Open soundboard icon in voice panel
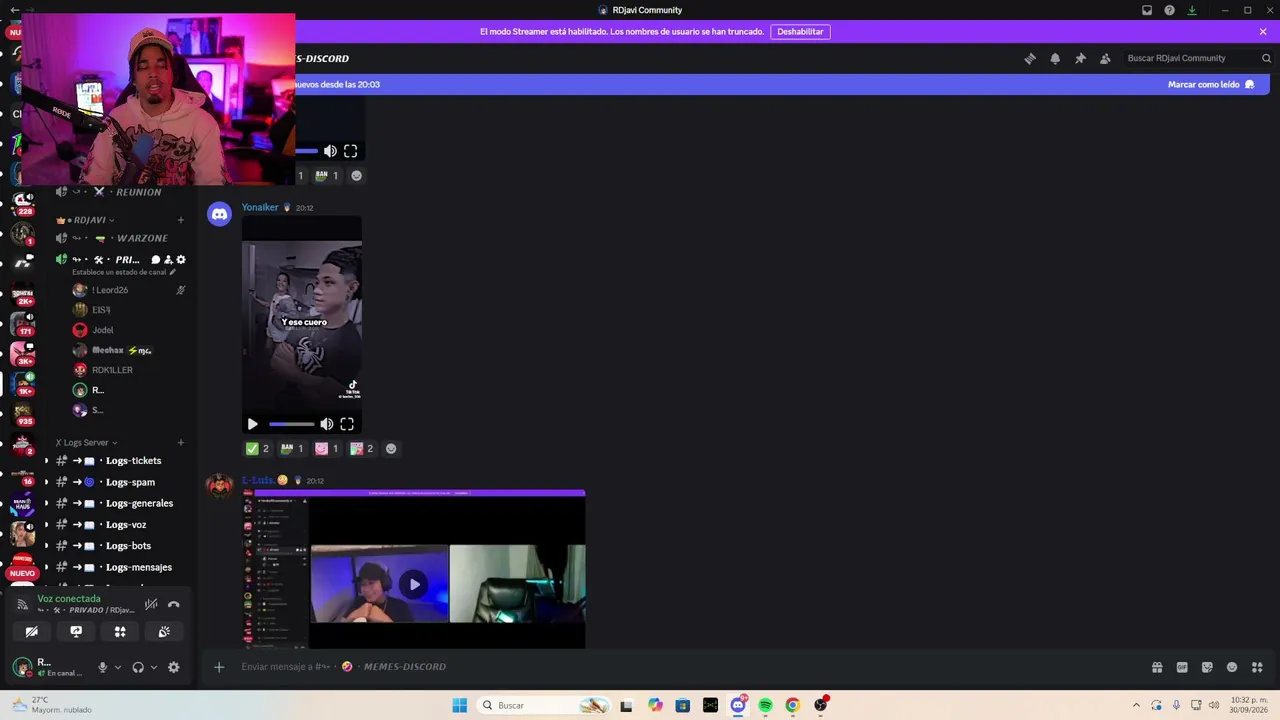The image size is (1280, 720). (164, 632)
